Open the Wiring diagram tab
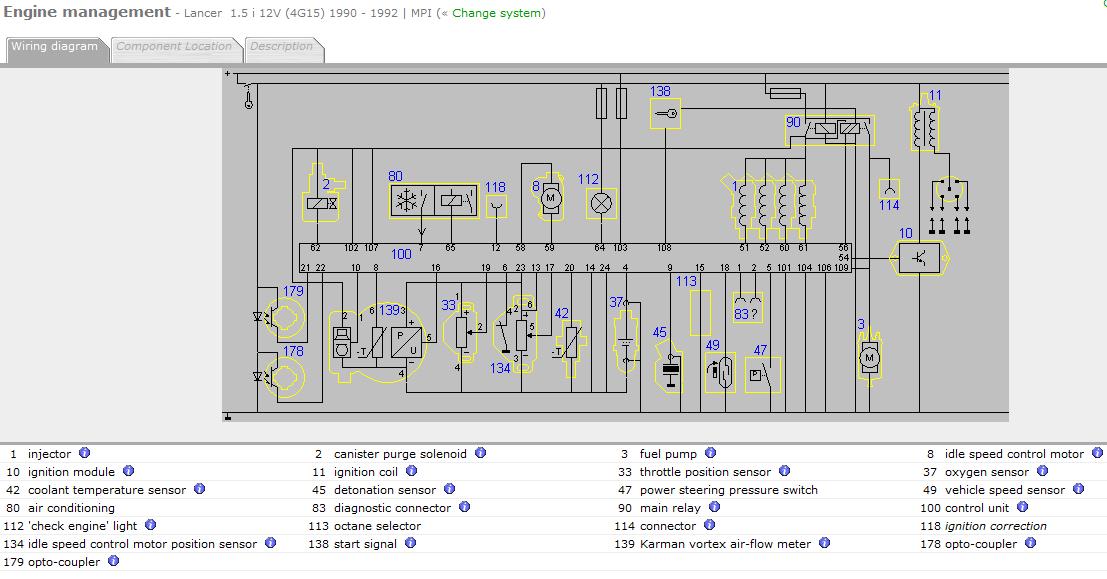The width and height of the screenshot is (1107, 579). tap(55, 47)
